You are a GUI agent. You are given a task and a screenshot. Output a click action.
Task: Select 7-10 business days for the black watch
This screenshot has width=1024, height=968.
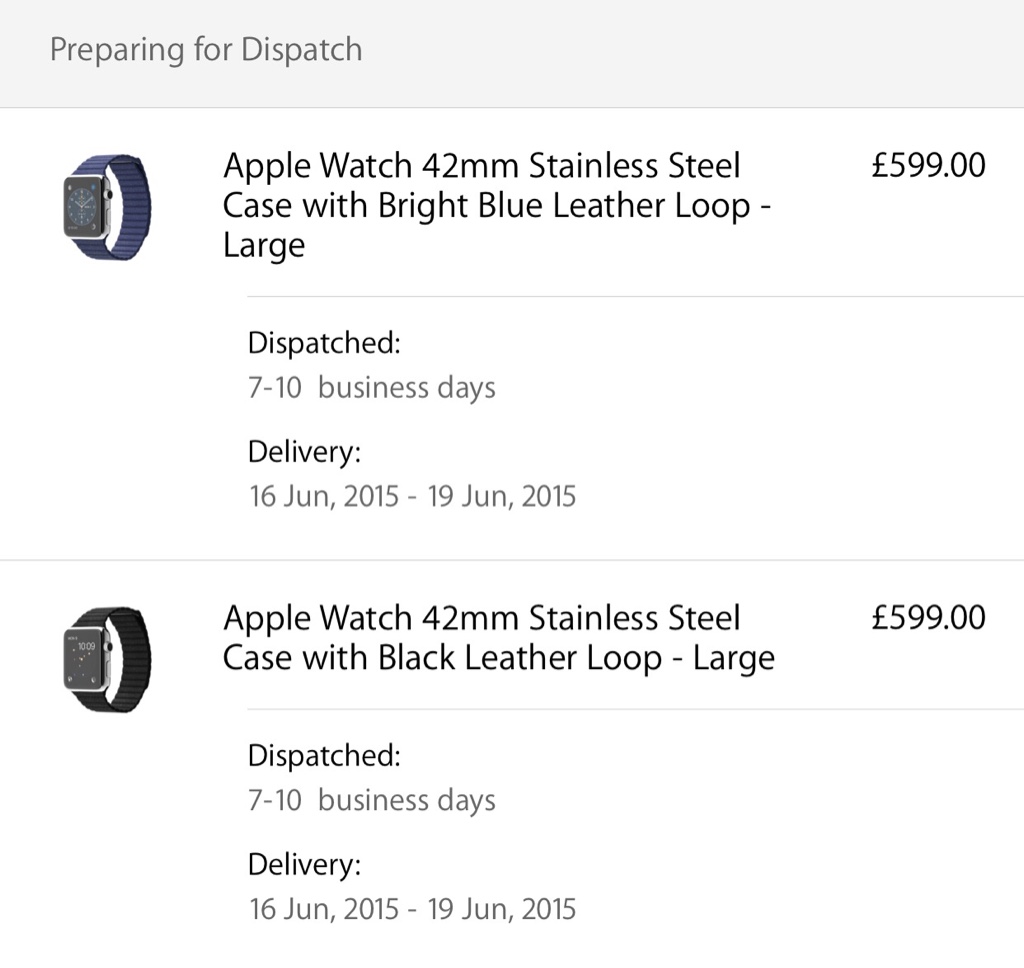click(x=371, y=800)
